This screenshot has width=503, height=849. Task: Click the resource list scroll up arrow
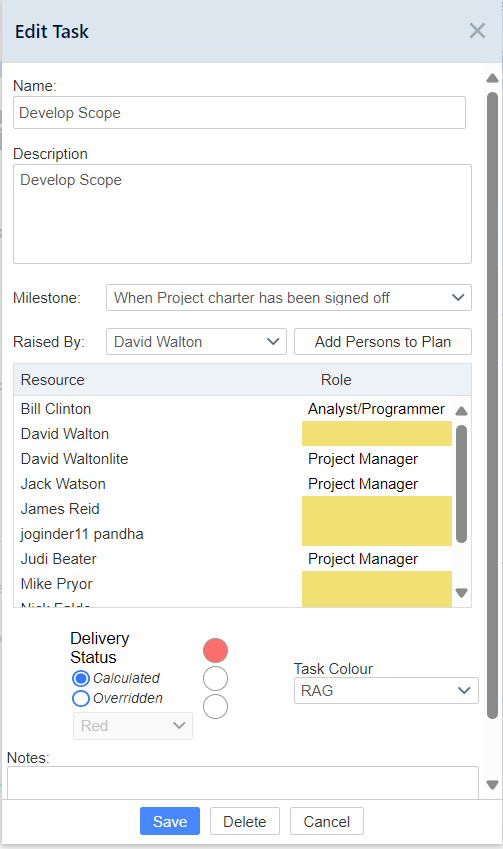pyautogui.click(x=461, y=411)
